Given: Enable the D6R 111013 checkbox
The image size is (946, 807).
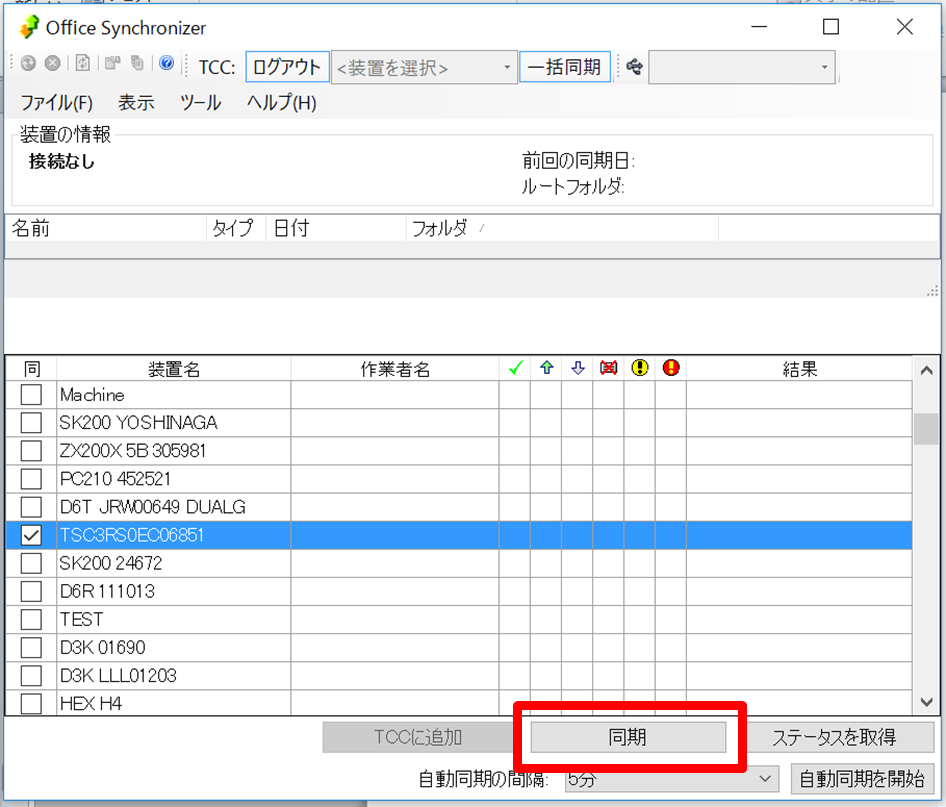Looking at the screenshot, I should [31, 591].
